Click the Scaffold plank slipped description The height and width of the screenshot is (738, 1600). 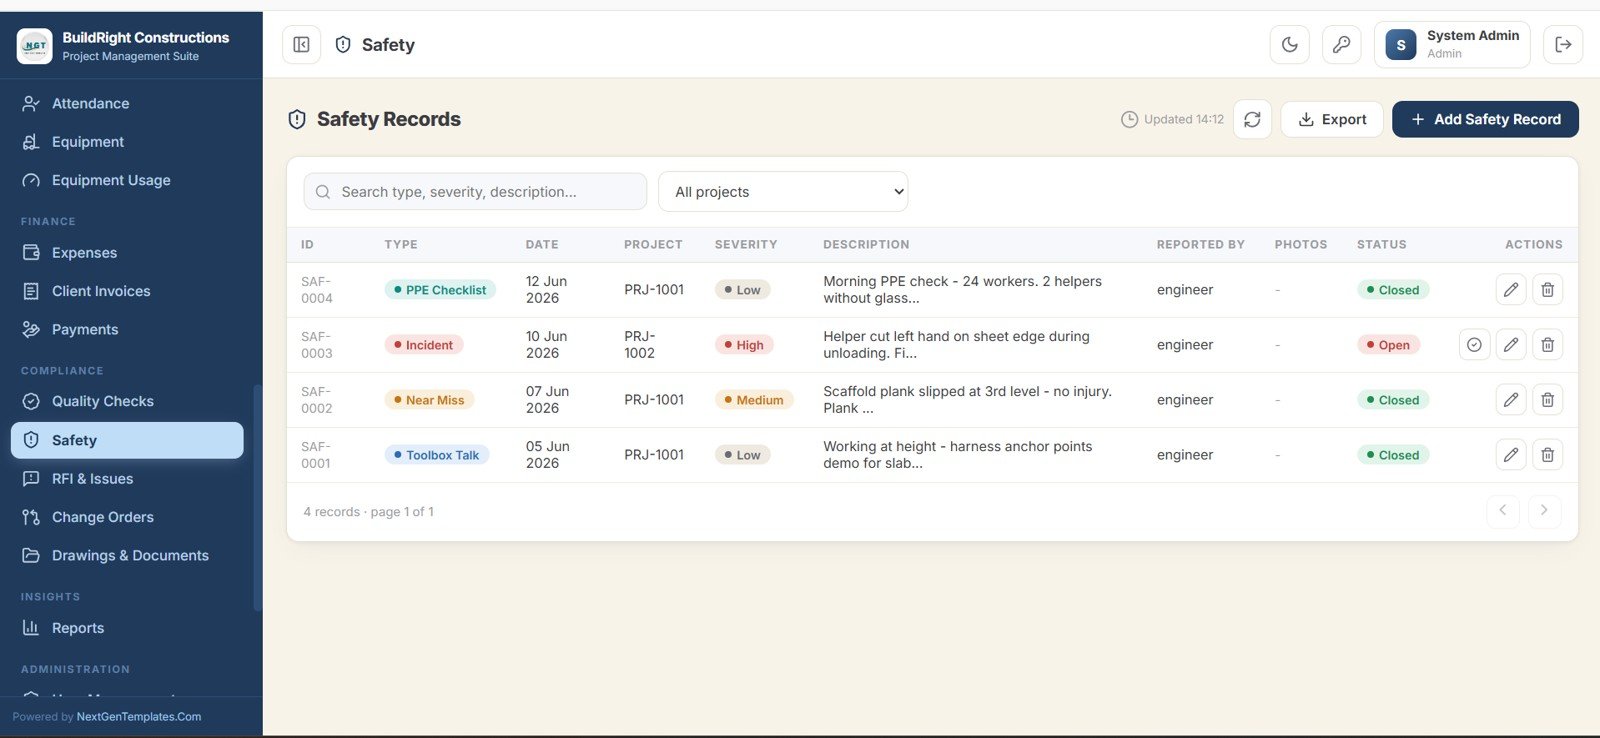967,400
